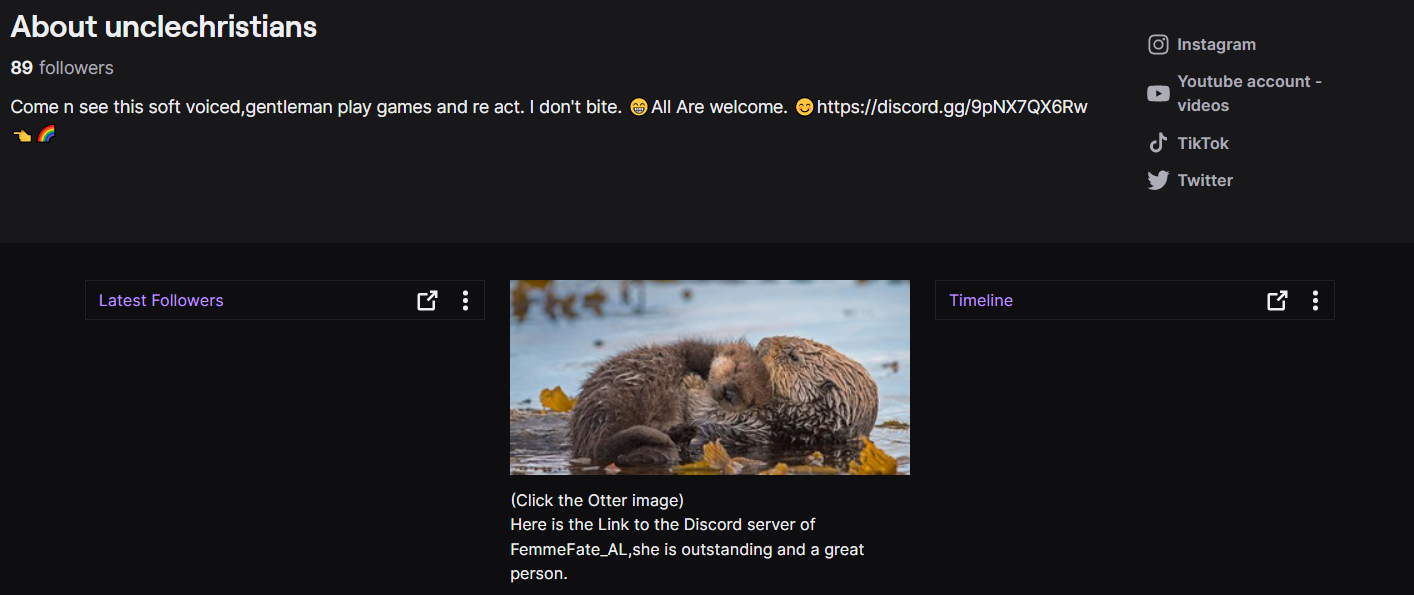
Task: Click the sea otter image
Action: click(710, 377)
